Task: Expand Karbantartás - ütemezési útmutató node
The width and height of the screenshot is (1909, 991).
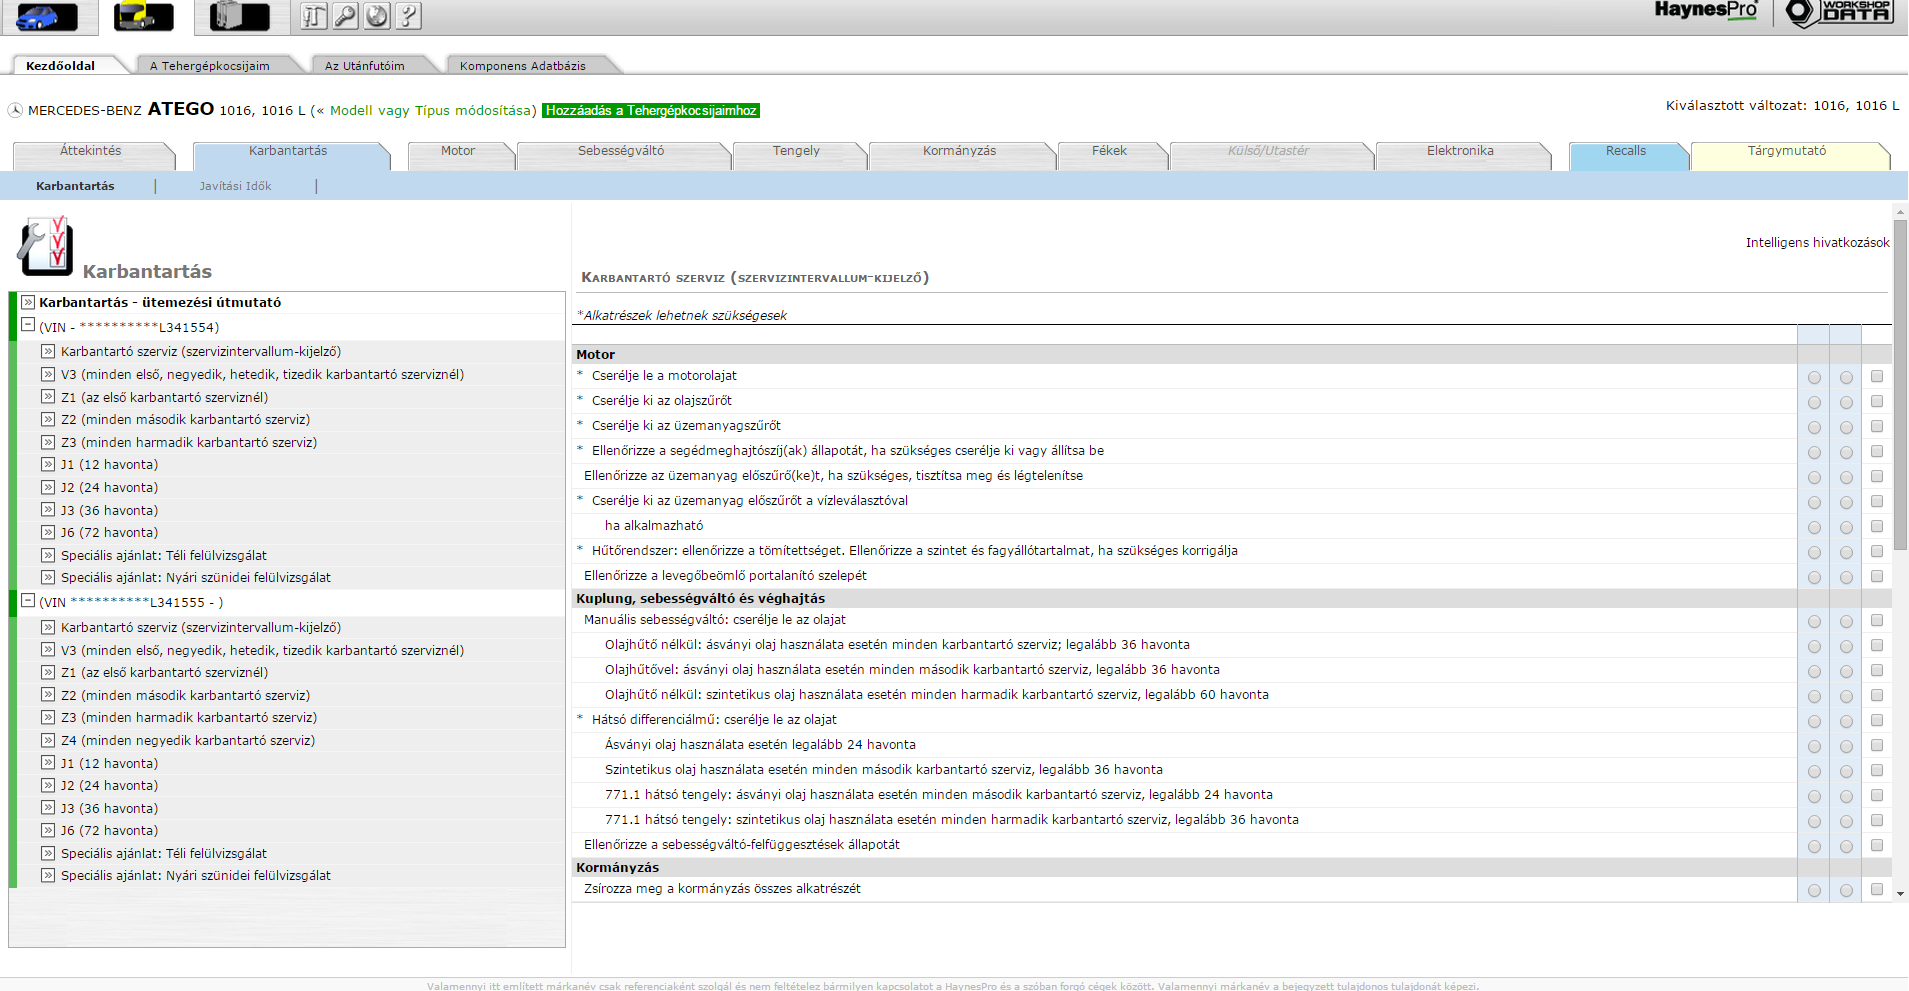Action: (28, 302)
